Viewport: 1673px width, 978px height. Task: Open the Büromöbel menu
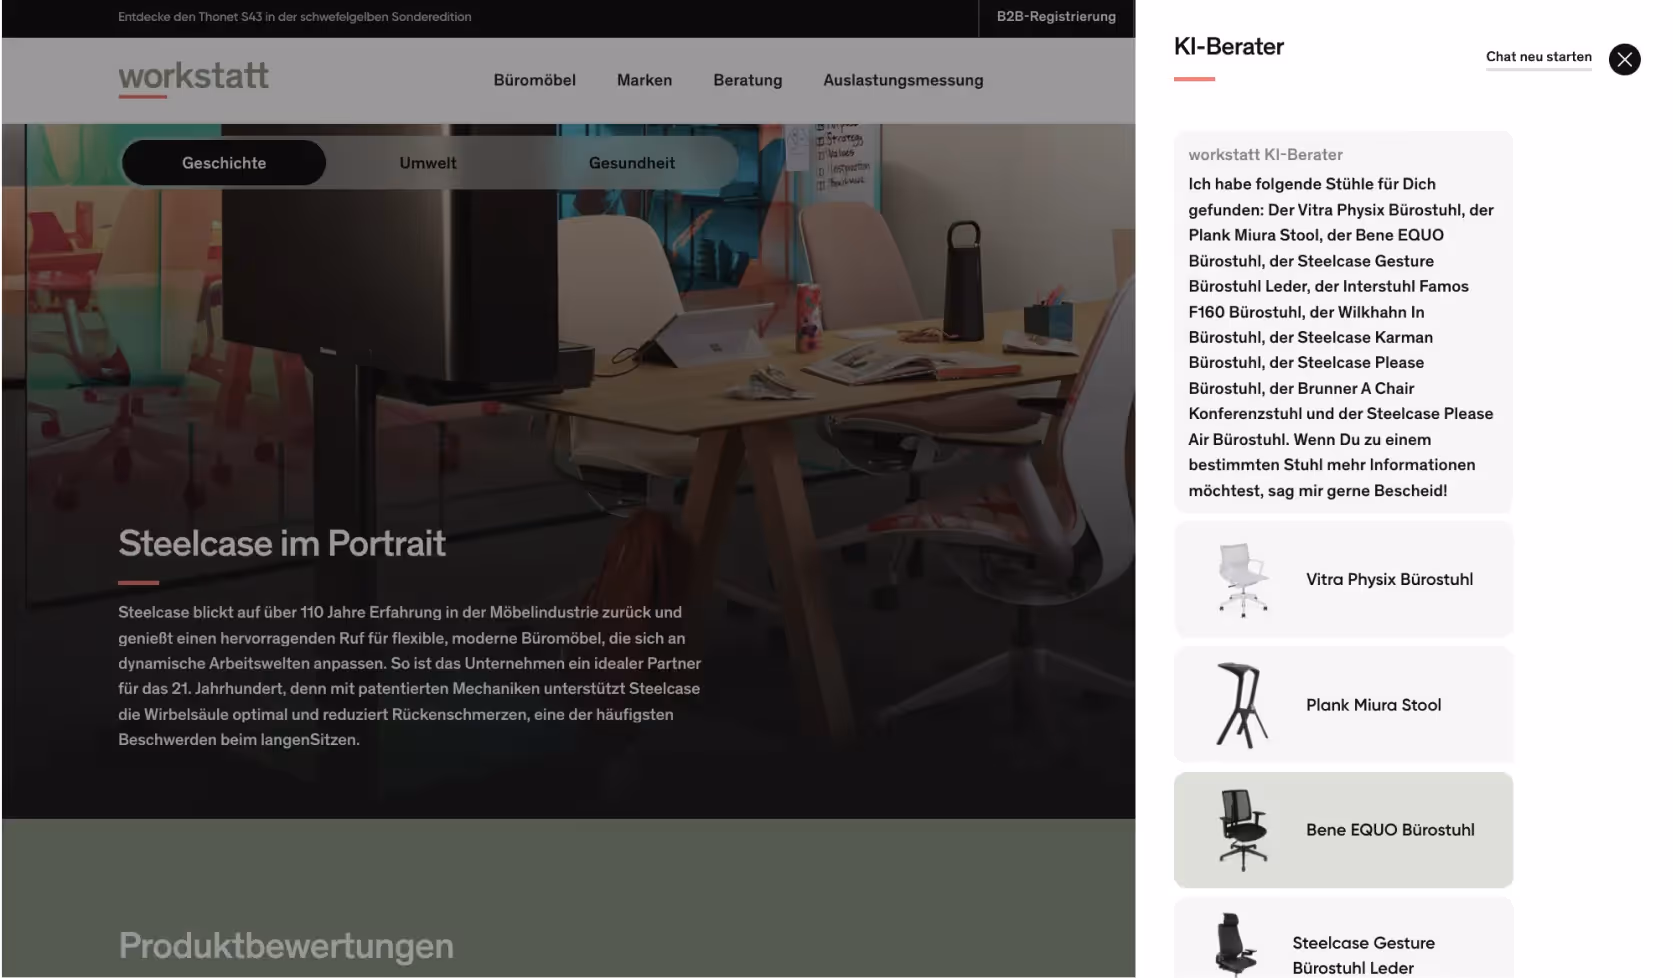pyautogui.click(x=534, y=80)
